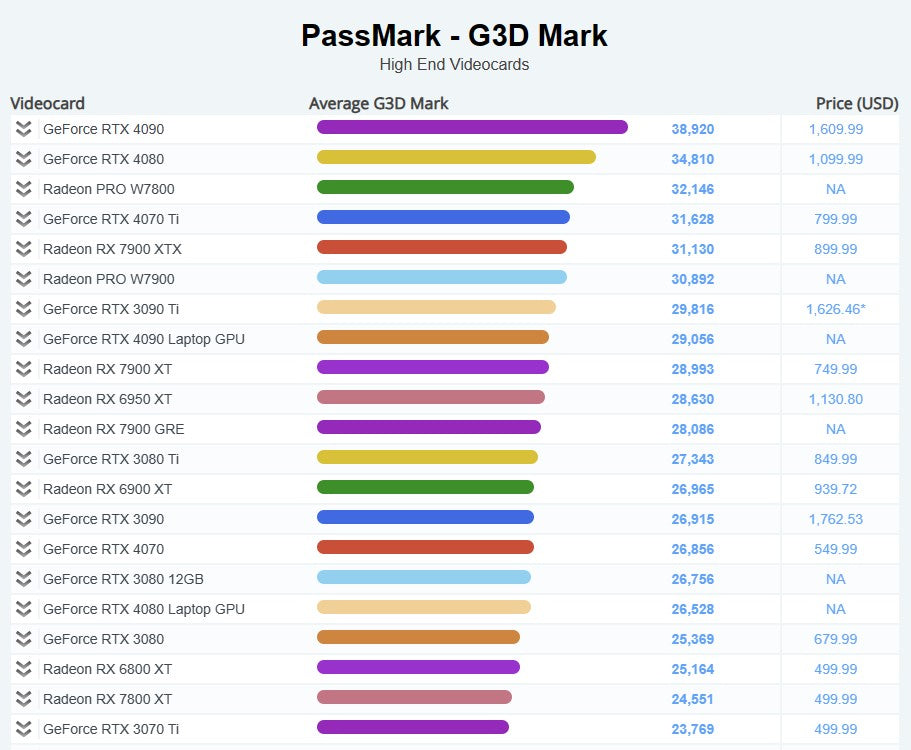Expand the GeForce RTX 4090 row chevron
The height and width of the screenshot is (750, 911).
pyautogui.click(x=23, y=129)
